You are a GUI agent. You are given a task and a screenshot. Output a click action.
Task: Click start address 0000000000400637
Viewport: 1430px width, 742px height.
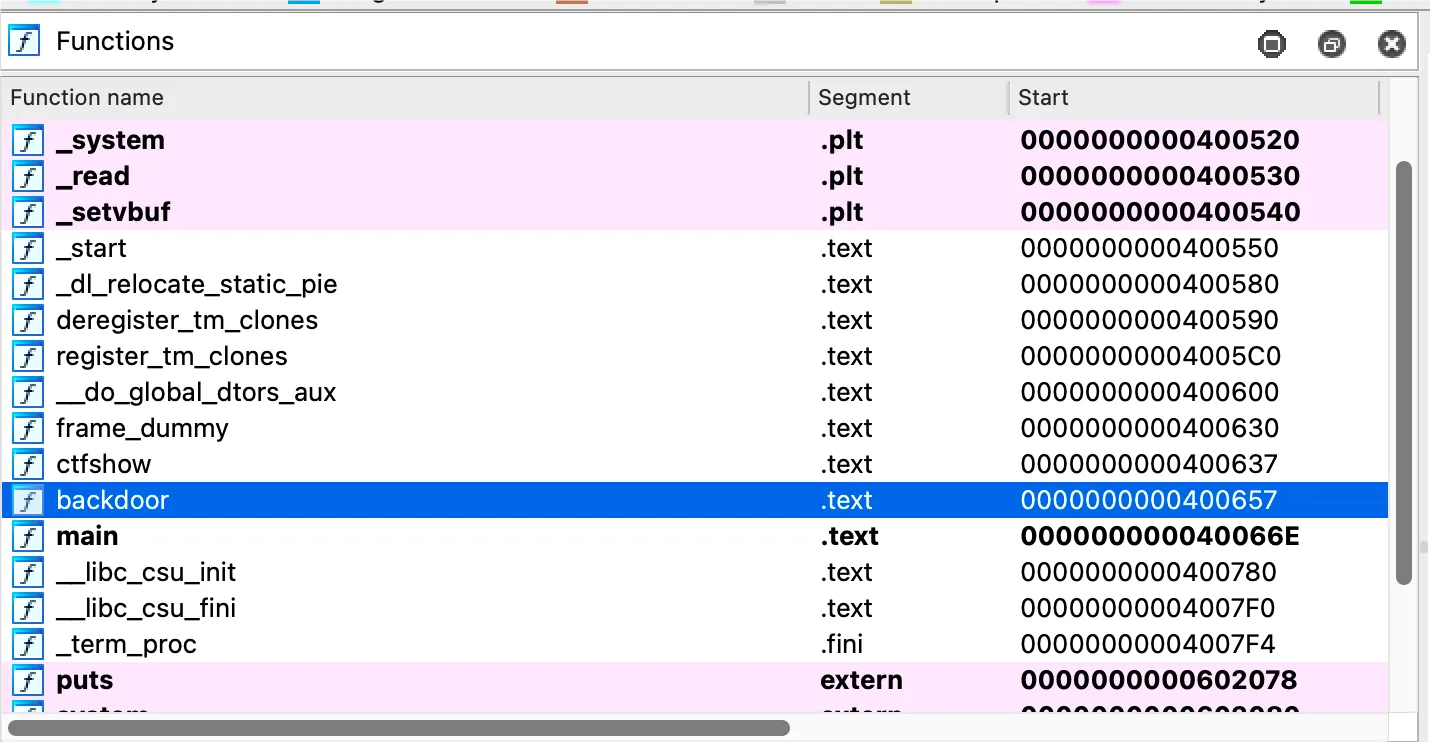1149,465
